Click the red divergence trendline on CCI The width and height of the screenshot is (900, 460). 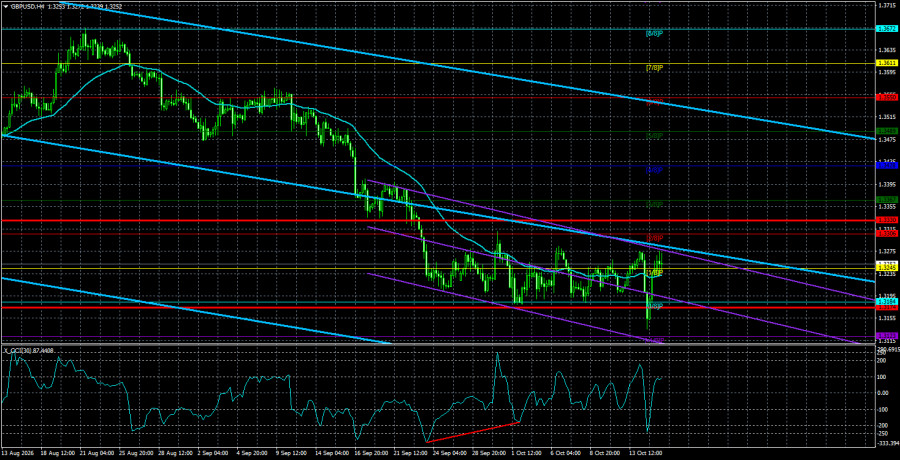[x=473, y=432]
